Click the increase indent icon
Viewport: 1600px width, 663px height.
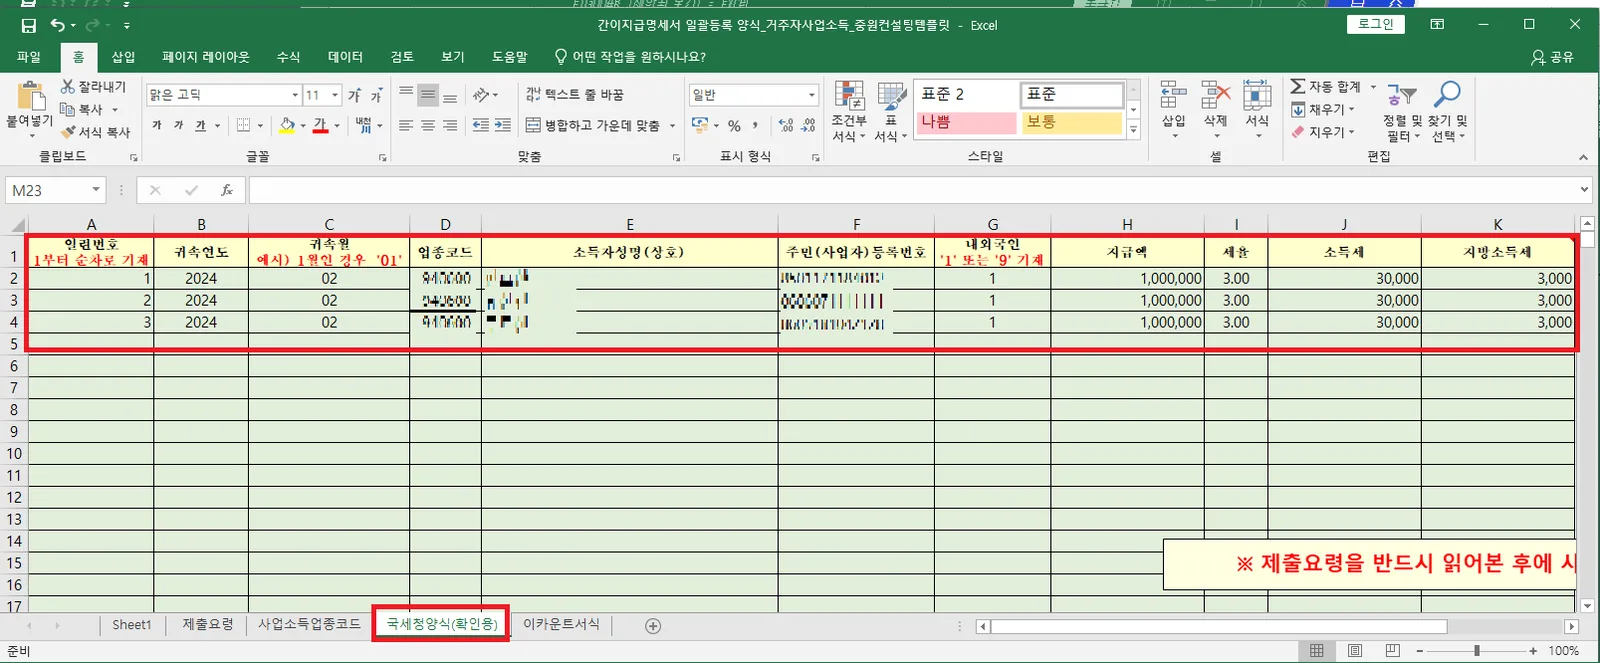503,125
